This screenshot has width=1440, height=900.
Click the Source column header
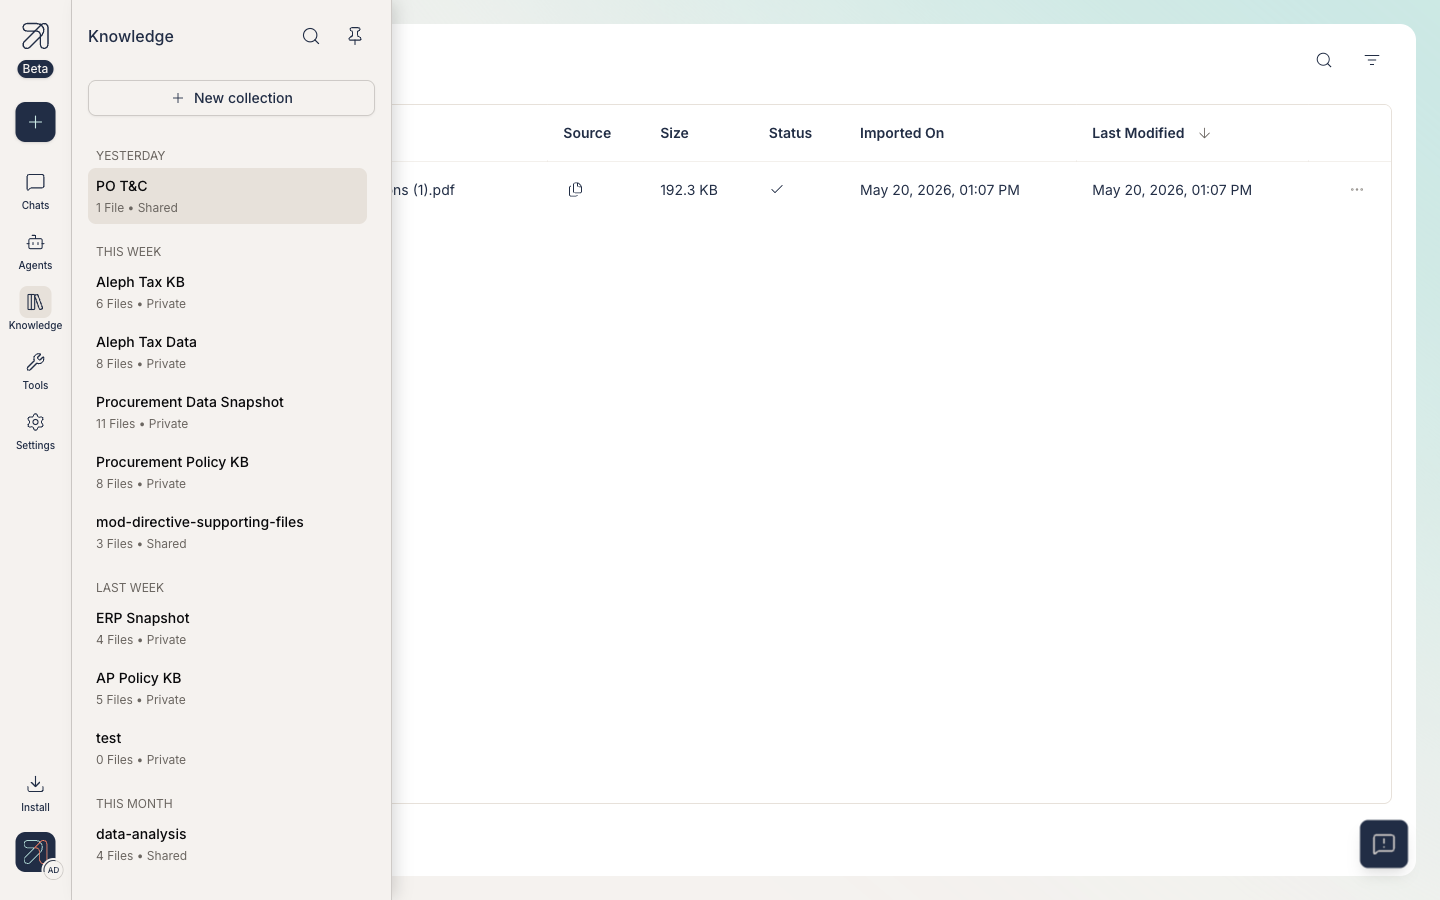[x=587, y=133]
